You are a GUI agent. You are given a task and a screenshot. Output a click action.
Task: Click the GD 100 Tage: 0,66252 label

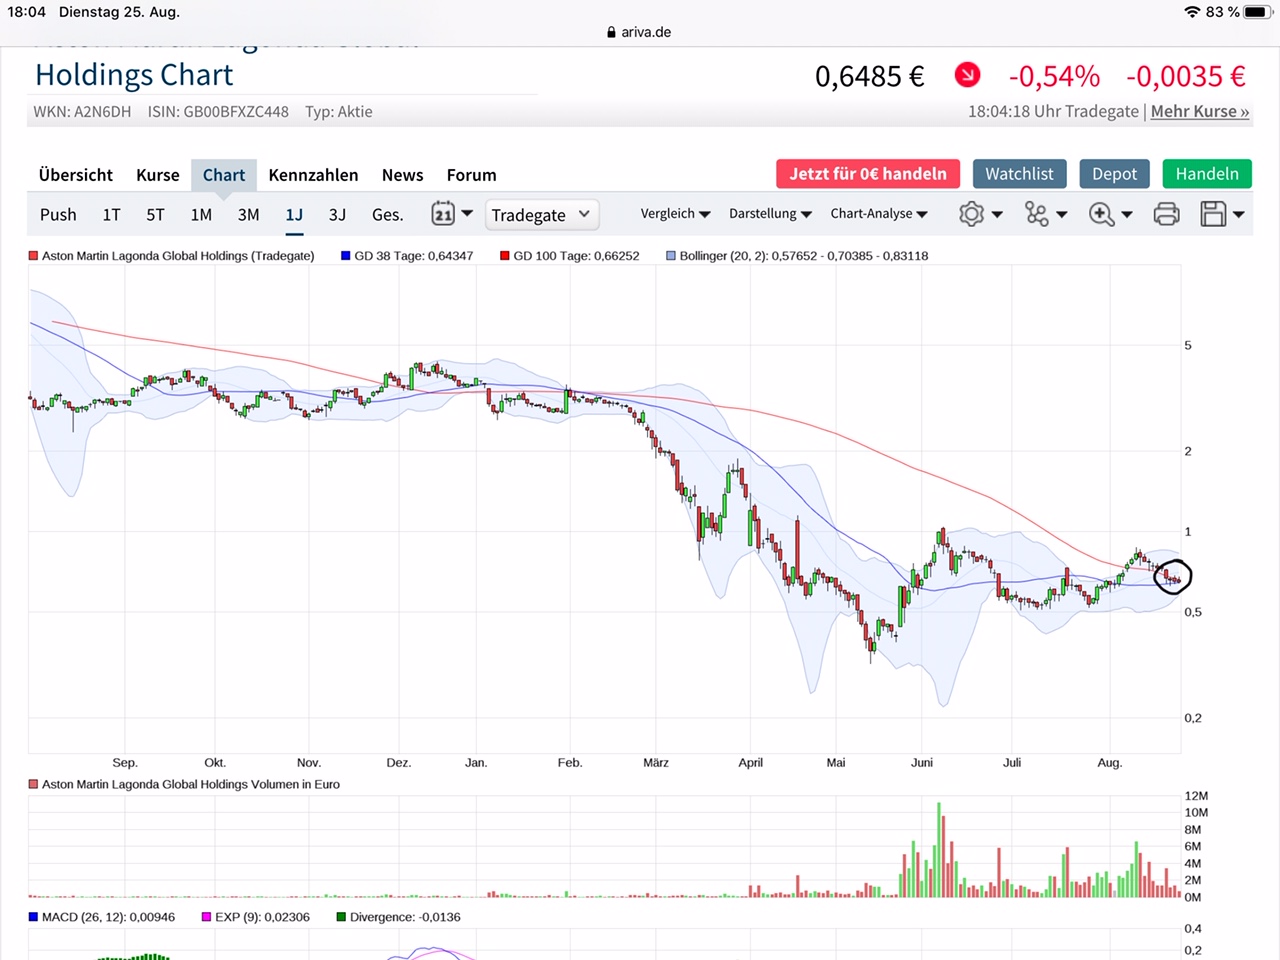point(576,256)
